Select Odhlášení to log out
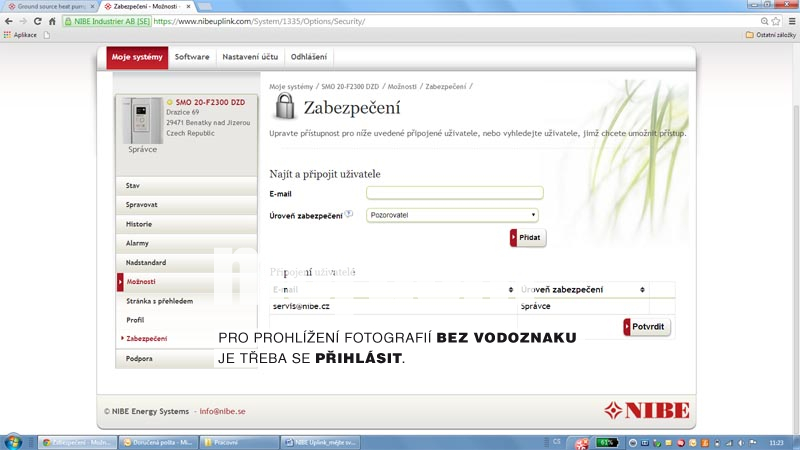800x450 pixels. tap(309, 57)
